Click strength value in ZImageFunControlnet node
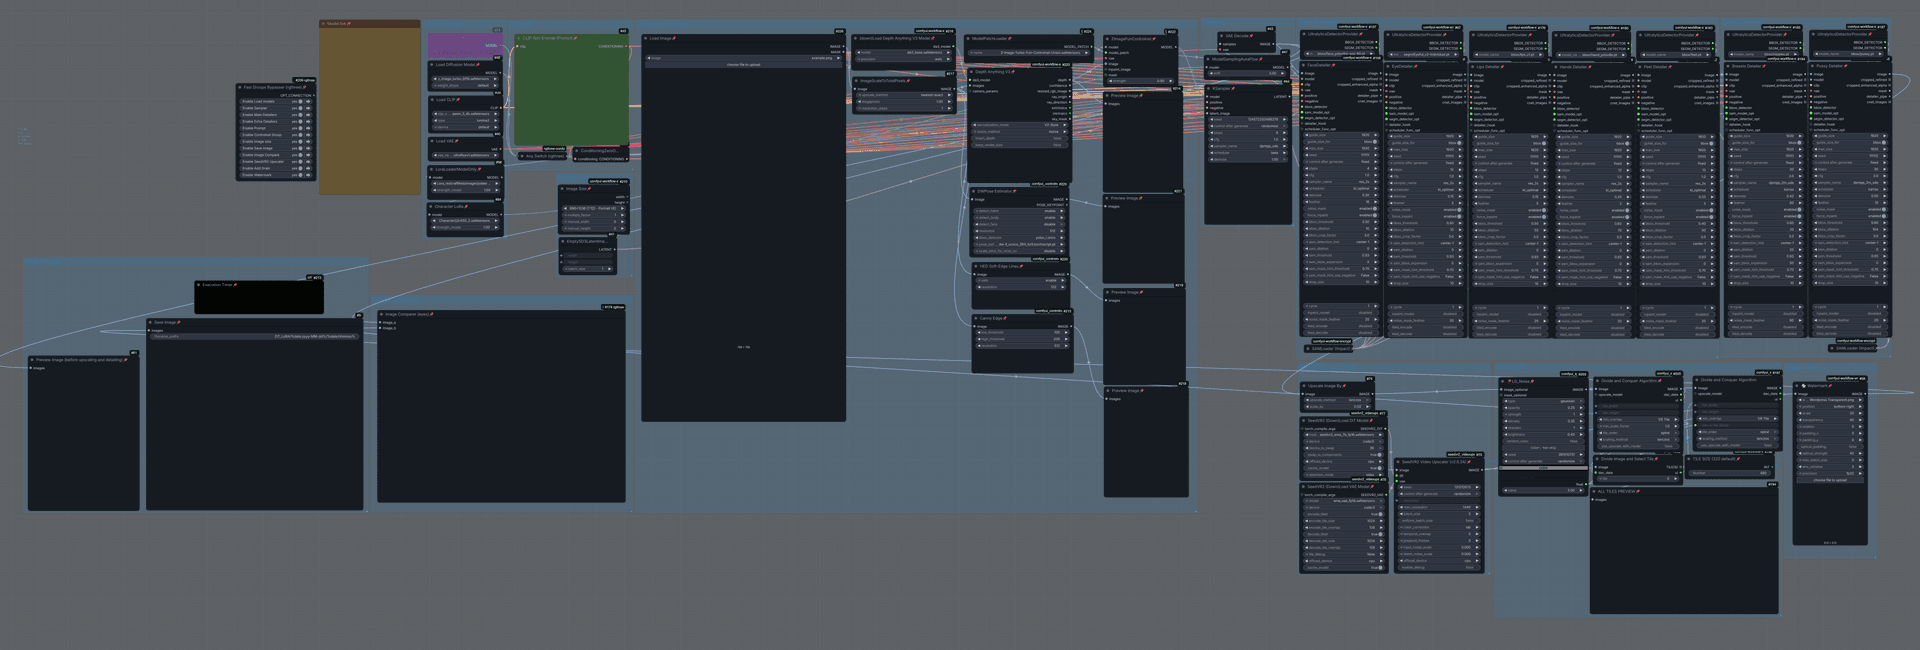1920x650 pixels. click(1141, 81)
